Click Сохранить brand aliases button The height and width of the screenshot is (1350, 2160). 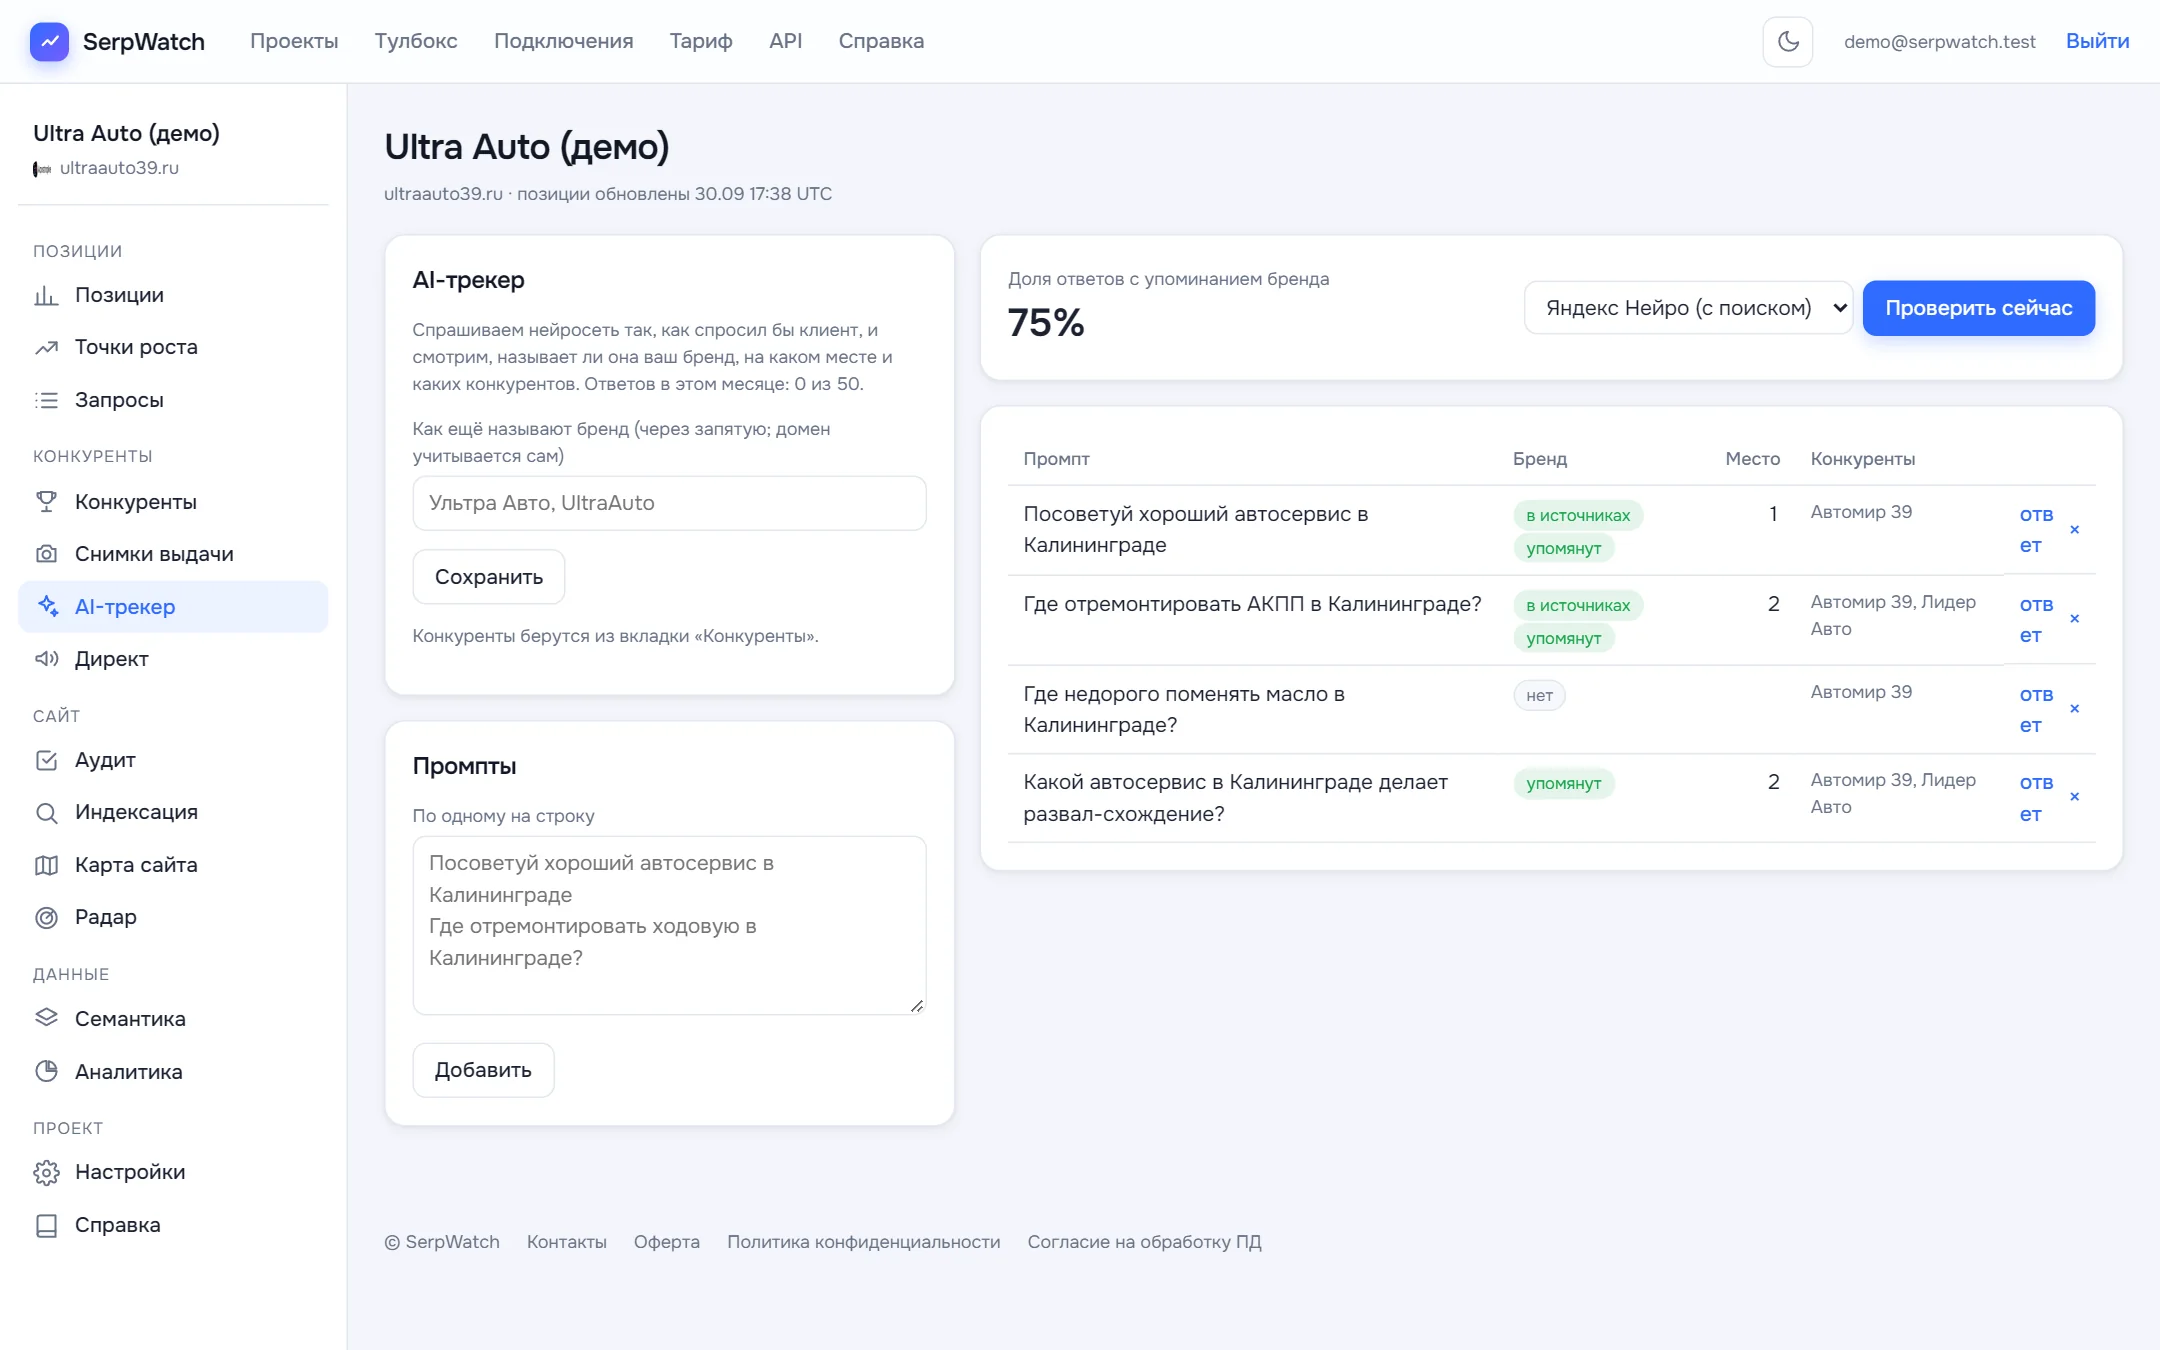[x=489, y=577]
